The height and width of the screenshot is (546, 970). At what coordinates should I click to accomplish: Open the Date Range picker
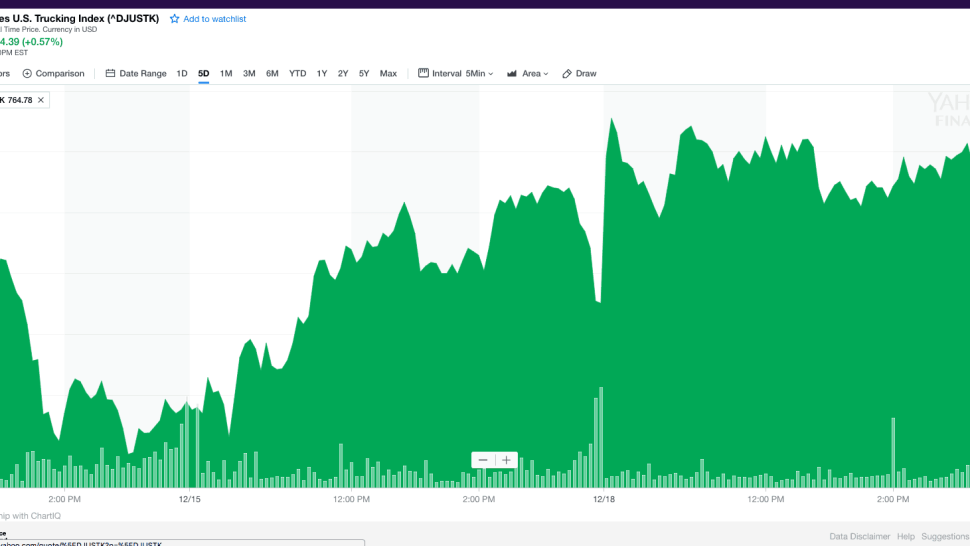coord(136,73)
